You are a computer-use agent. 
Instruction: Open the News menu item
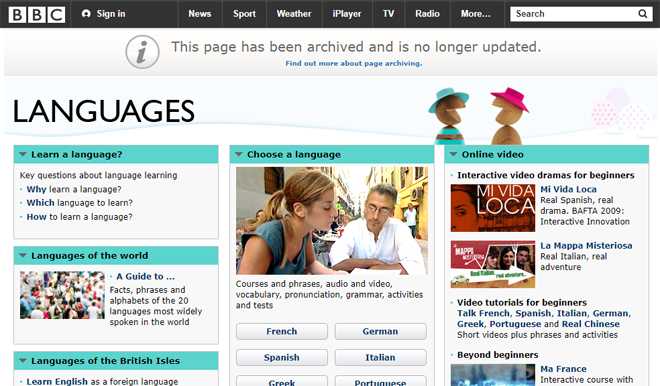pyautogui.click(x=200, y=14)
